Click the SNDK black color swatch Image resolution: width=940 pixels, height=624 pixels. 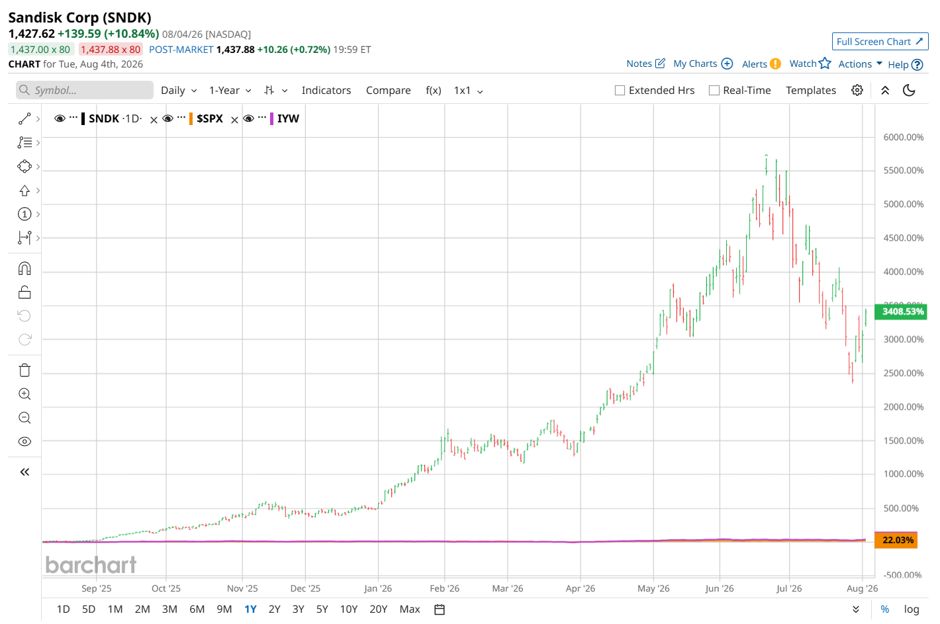83,119
